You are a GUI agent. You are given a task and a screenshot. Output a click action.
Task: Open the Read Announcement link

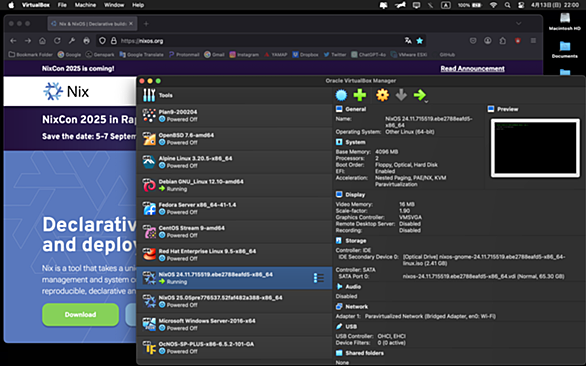[x=472, y=68]
